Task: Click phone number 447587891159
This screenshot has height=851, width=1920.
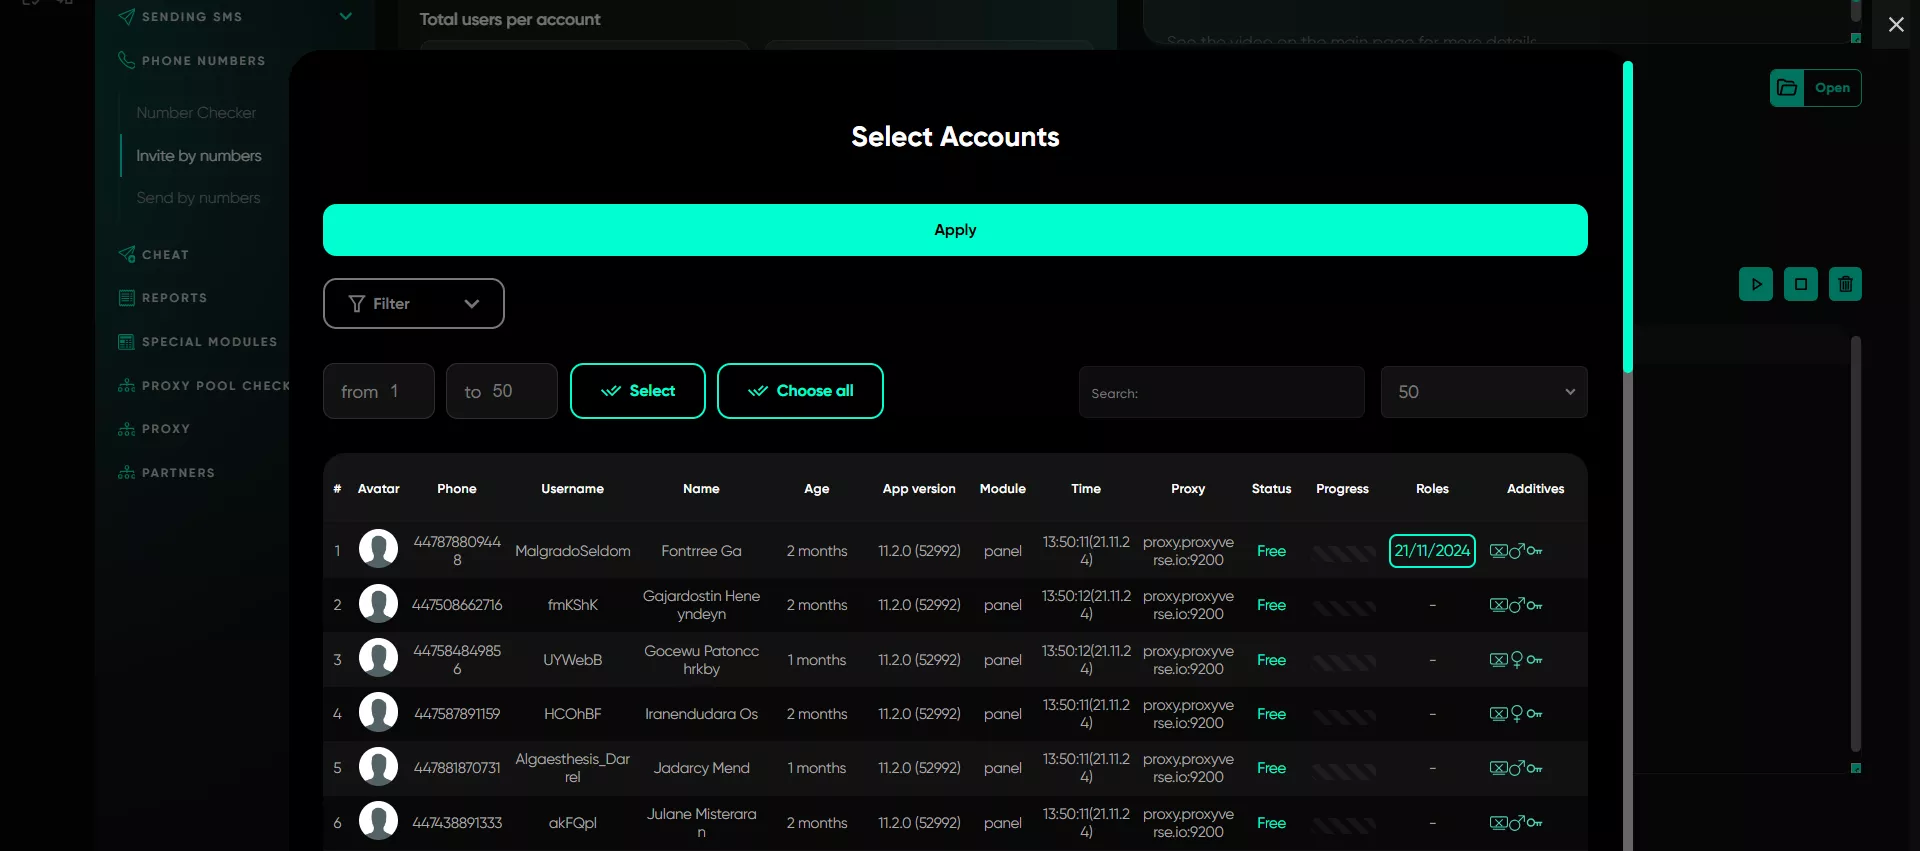Action: [x=457, y=714]
